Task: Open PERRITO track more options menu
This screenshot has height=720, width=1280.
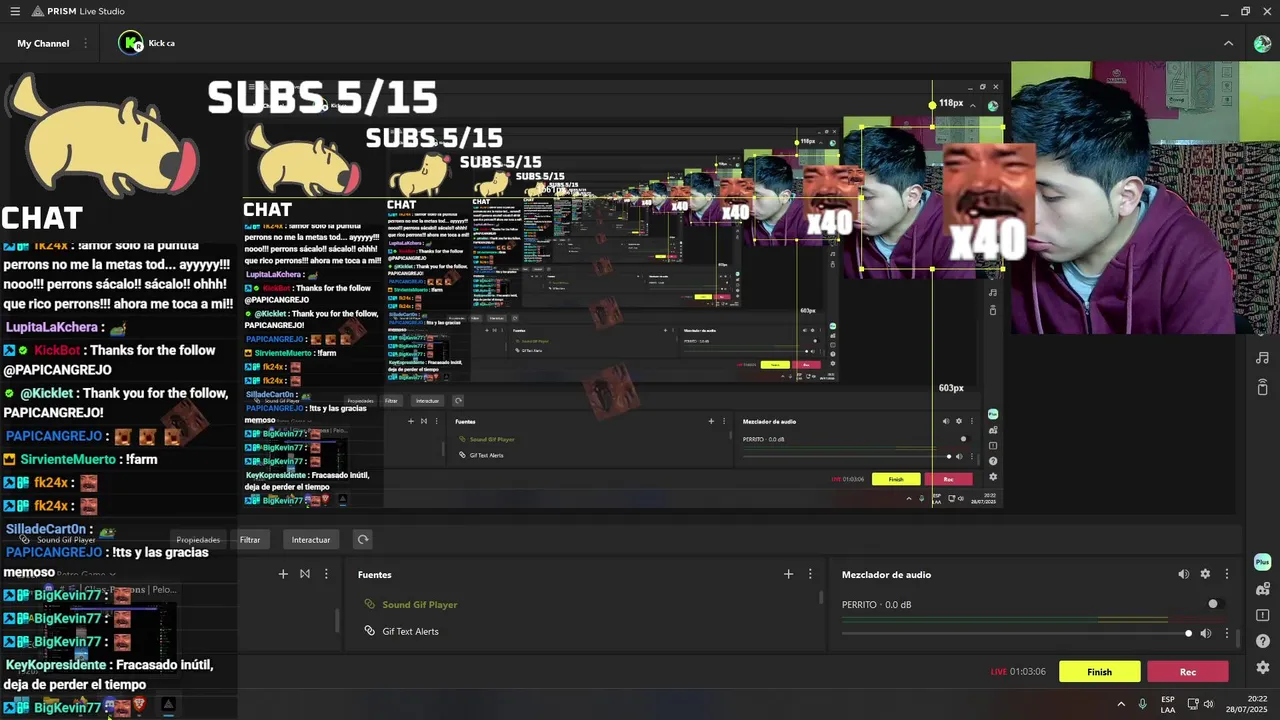Action: point(1227,633)
